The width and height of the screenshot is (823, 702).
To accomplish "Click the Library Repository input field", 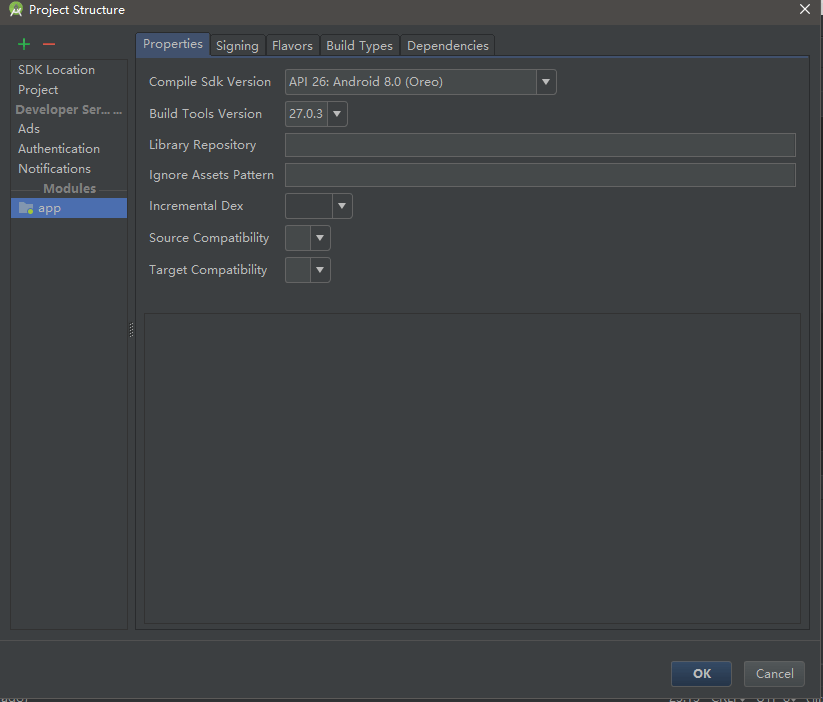I will pos(540,145).
